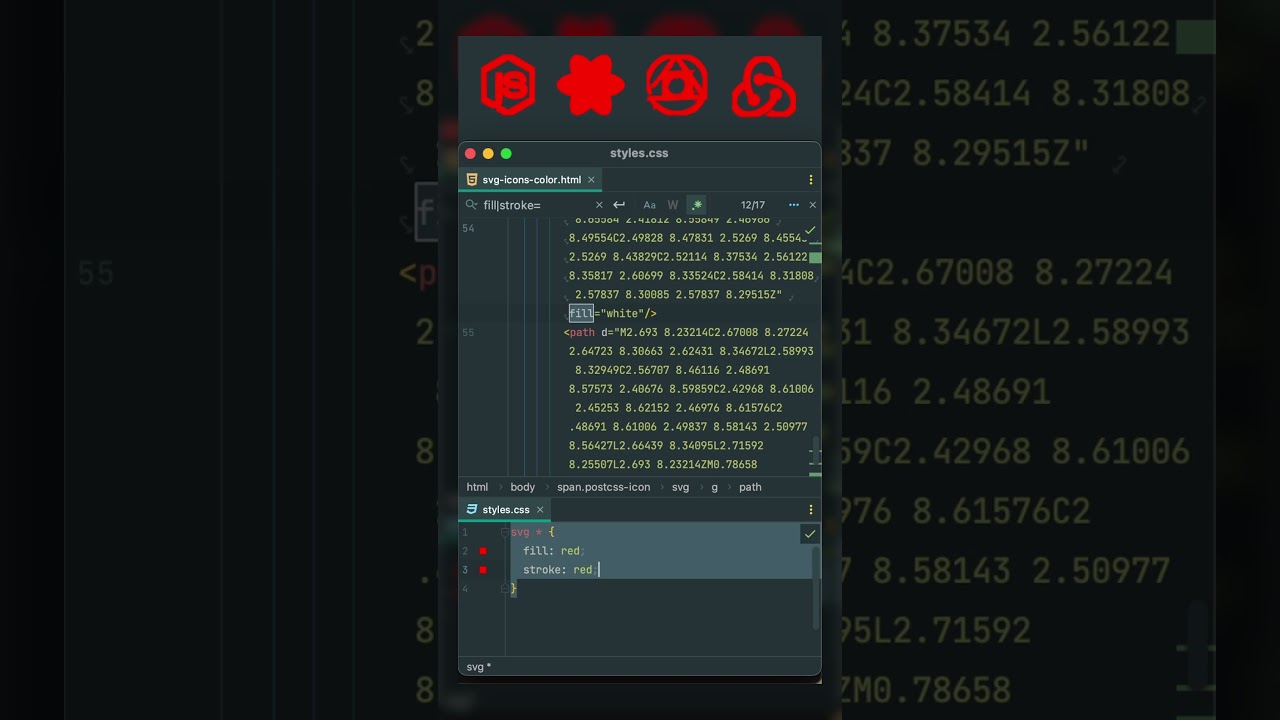
Task: Select path in the breadcrumb bar
Action: point(750,487)
